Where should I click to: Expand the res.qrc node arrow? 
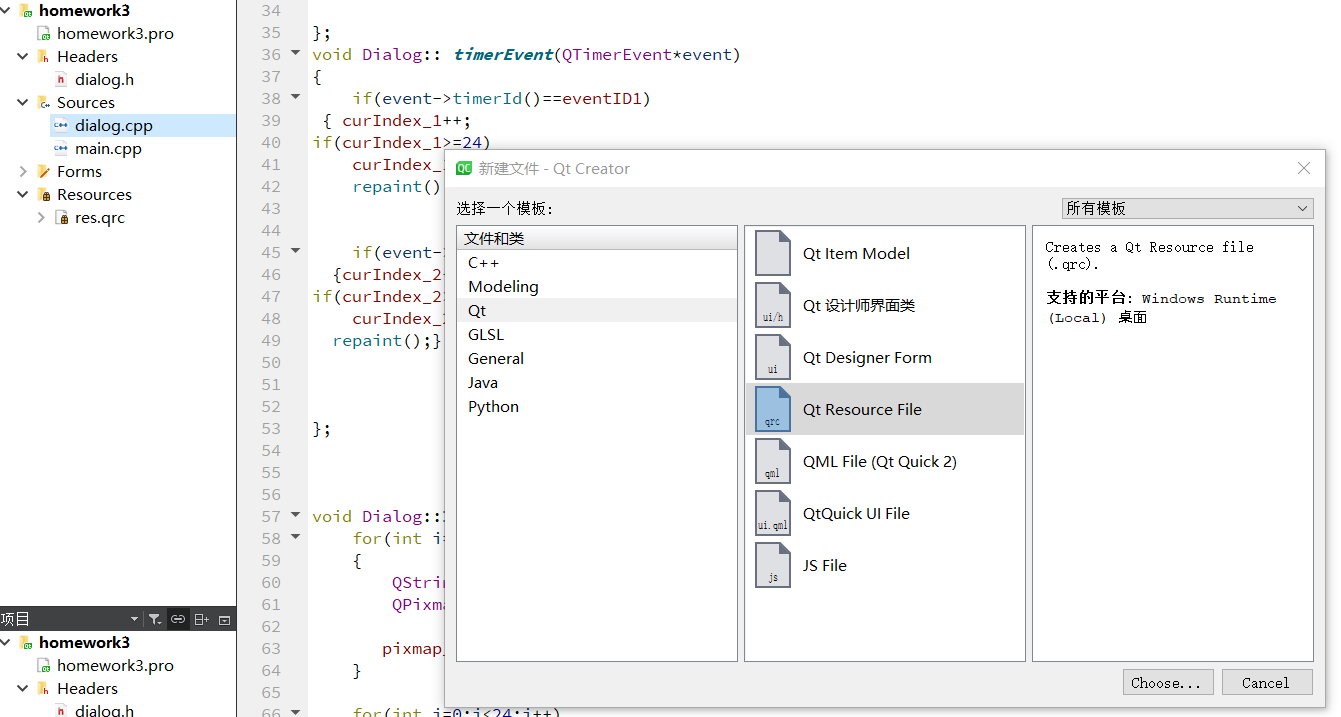coord(41,217)
